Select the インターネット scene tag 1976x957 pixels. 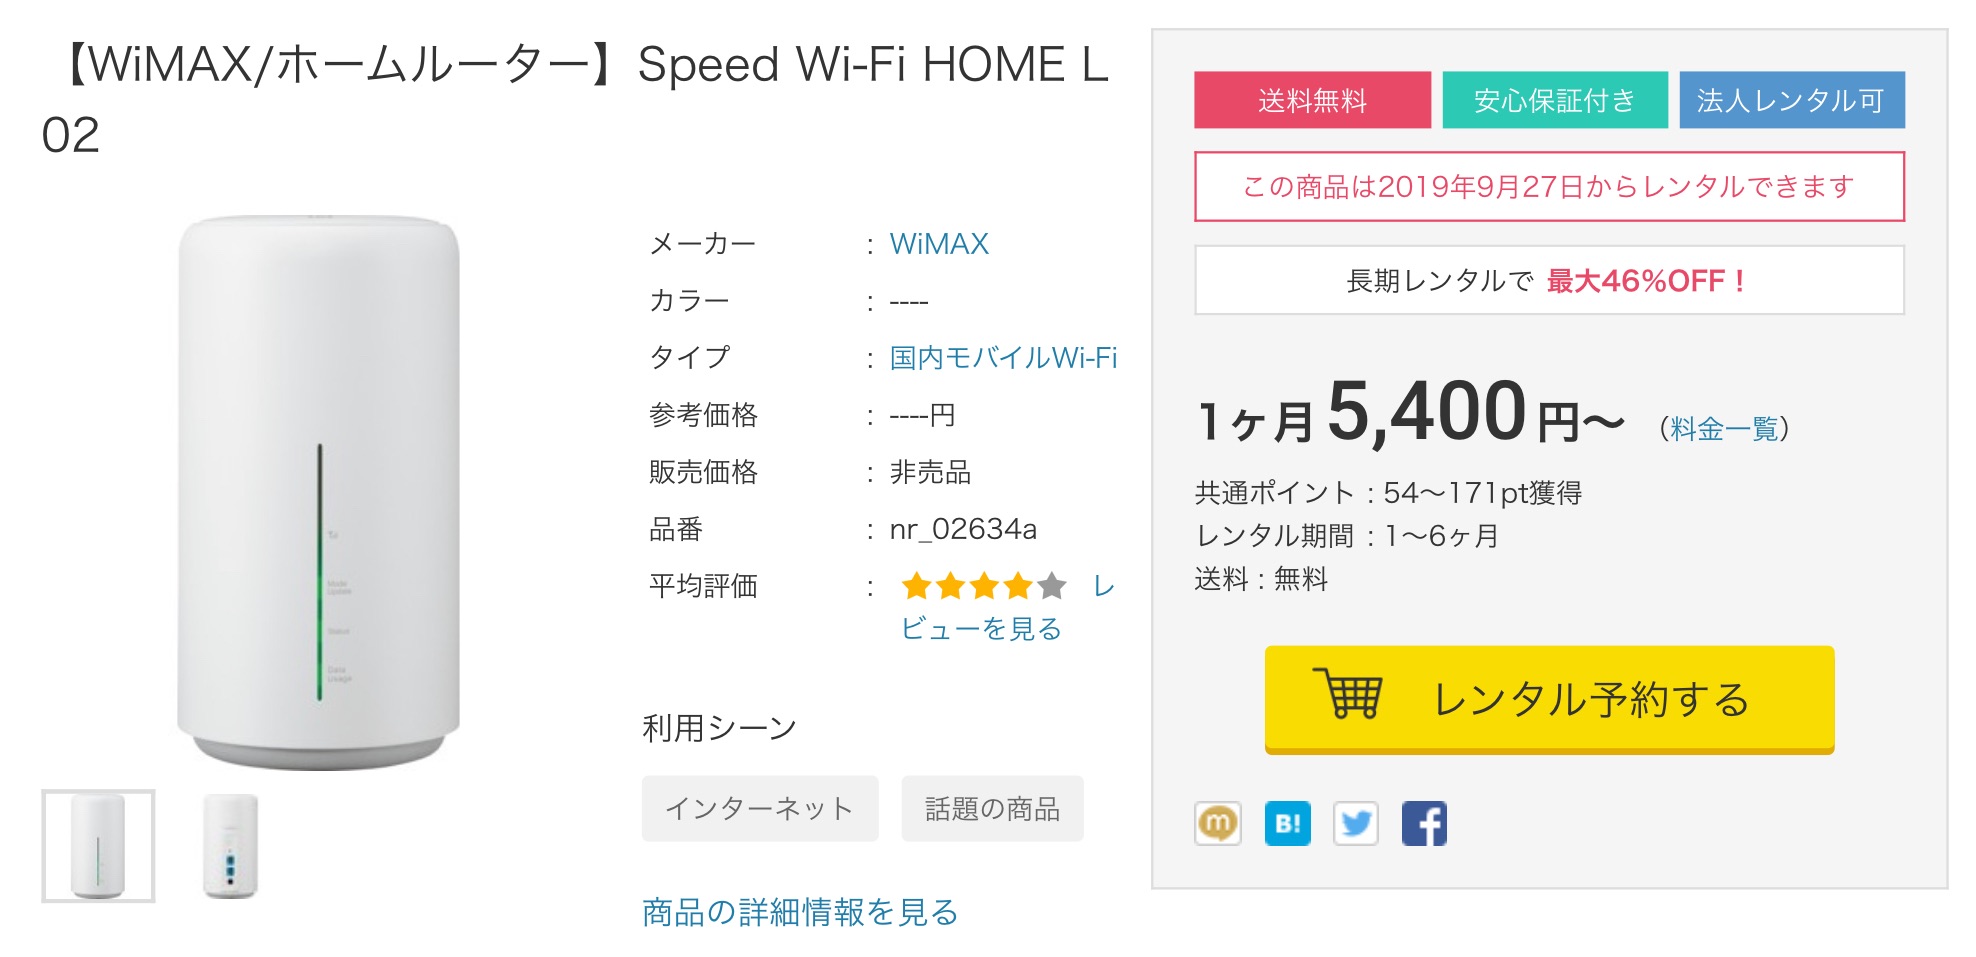coord(760,808)
